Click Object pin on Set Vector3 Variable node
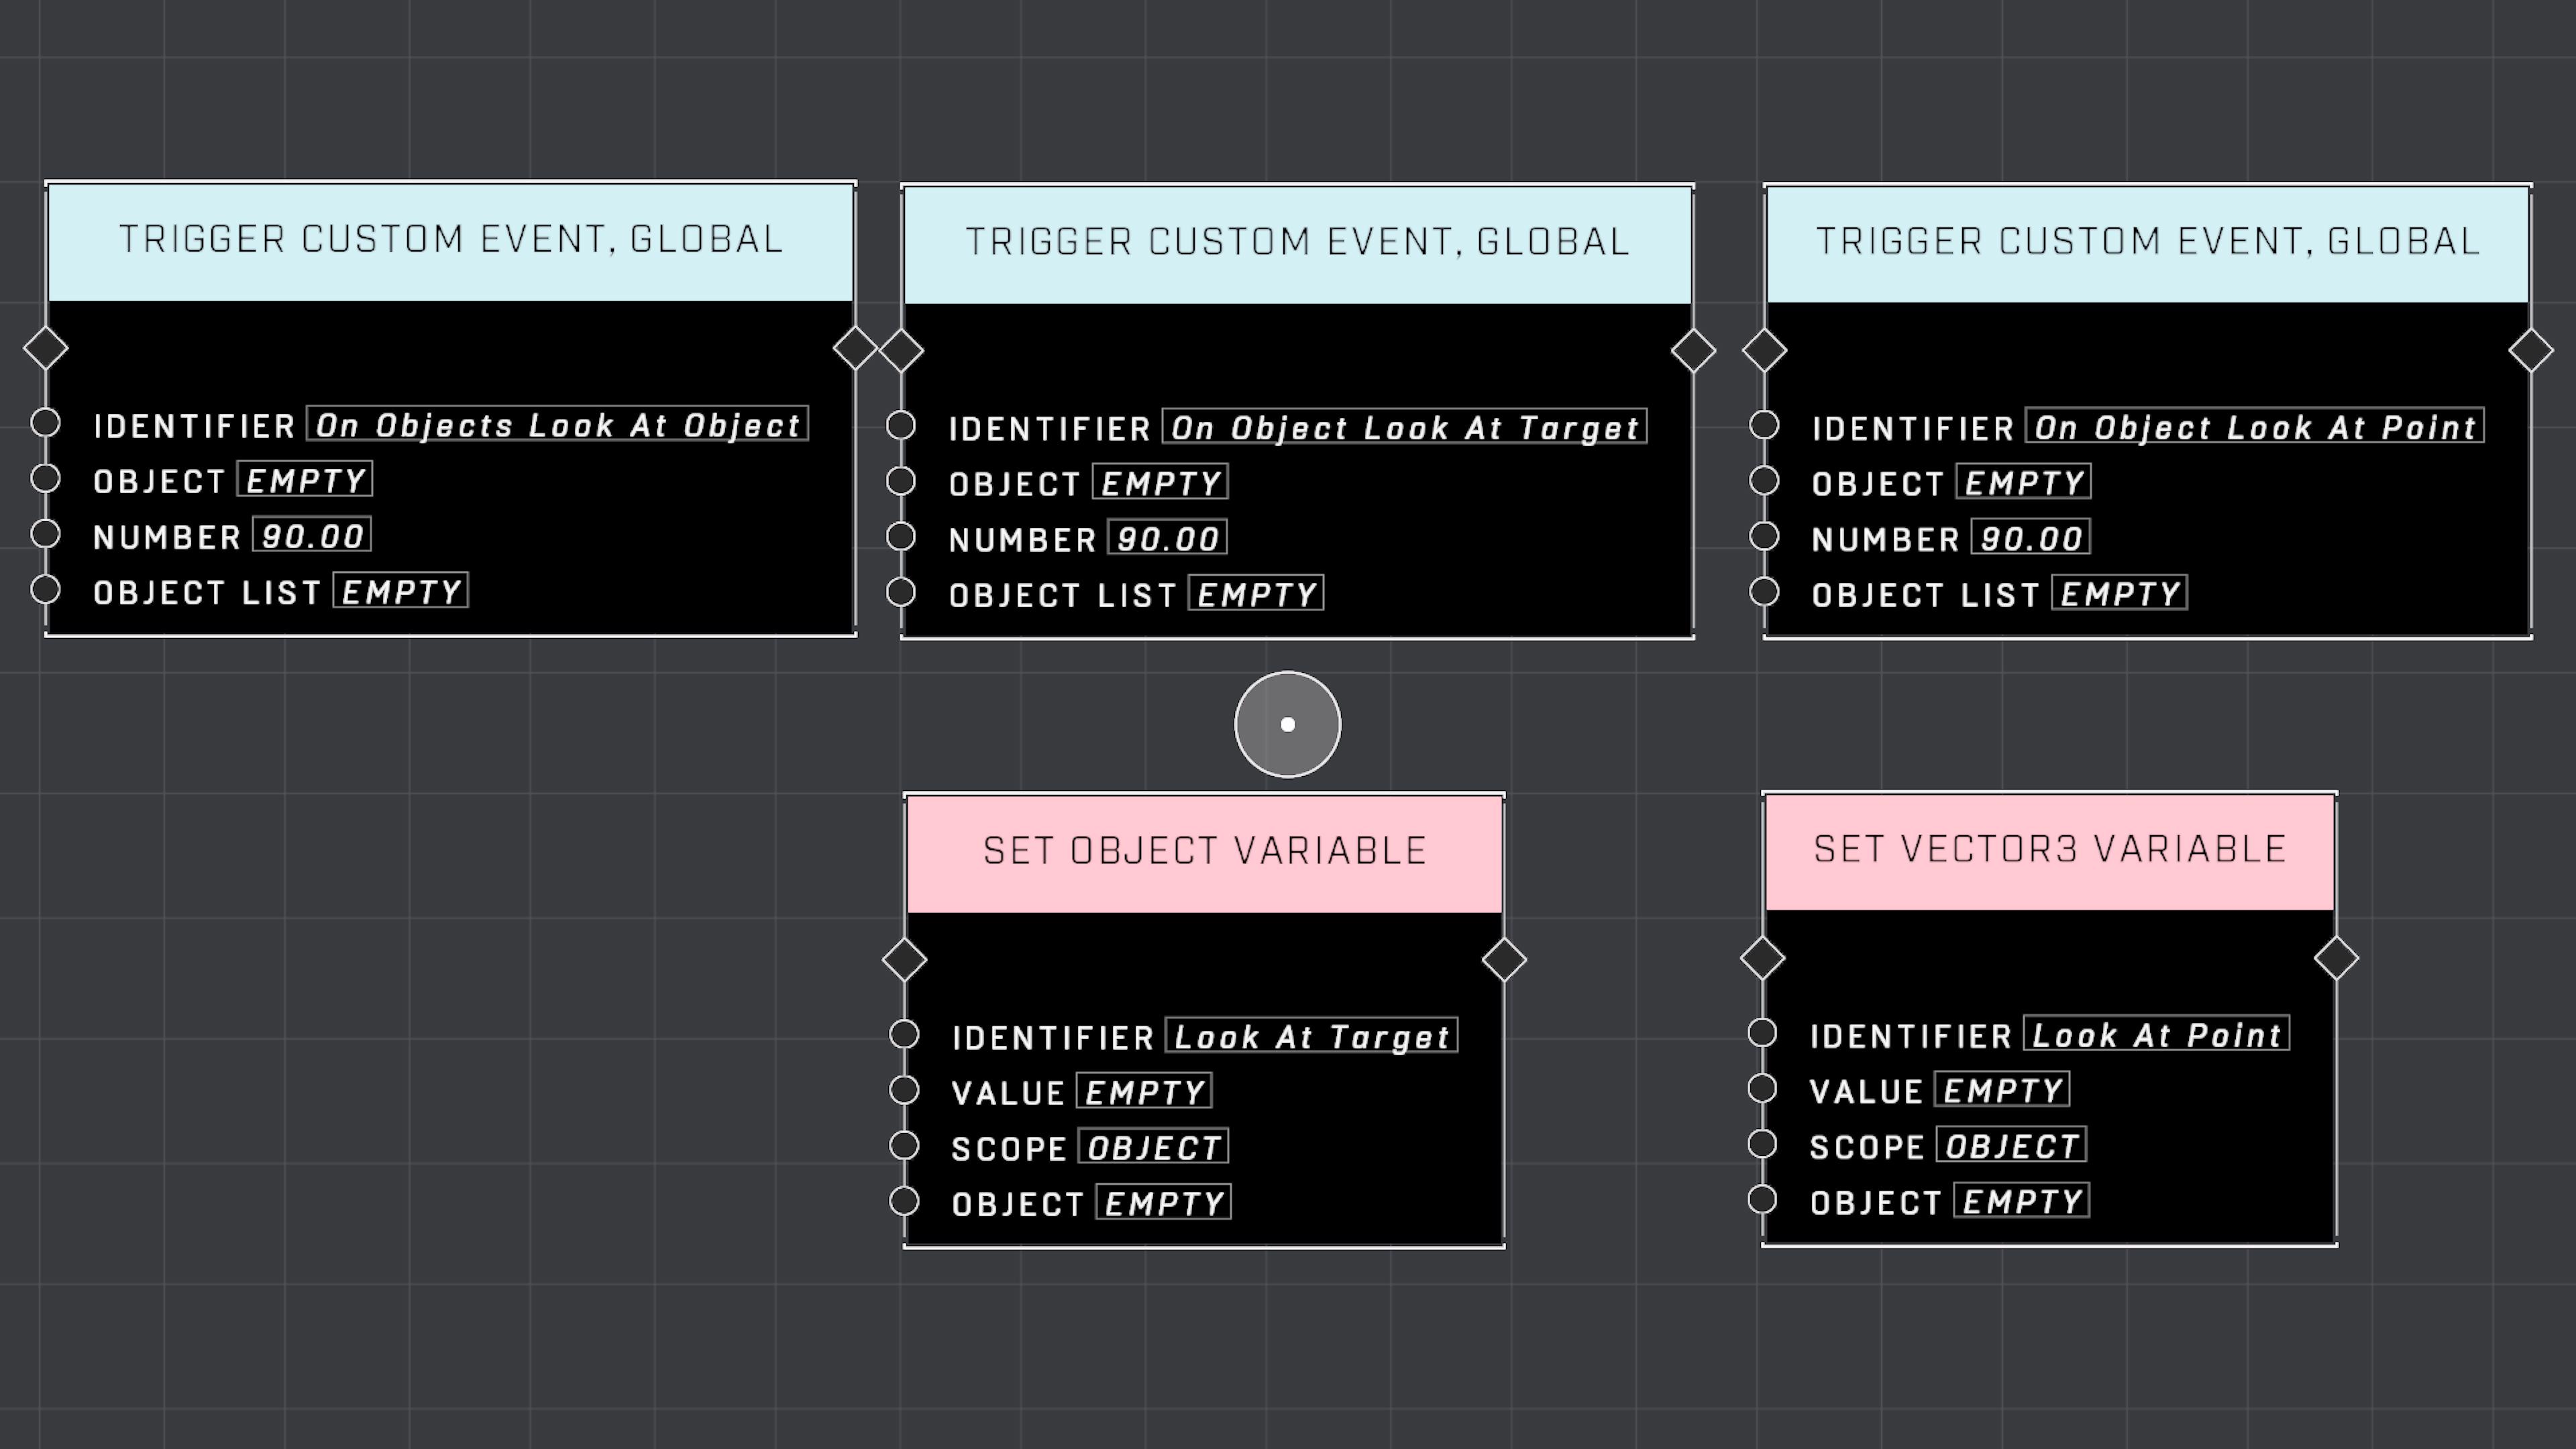 click(1762, 1199)
